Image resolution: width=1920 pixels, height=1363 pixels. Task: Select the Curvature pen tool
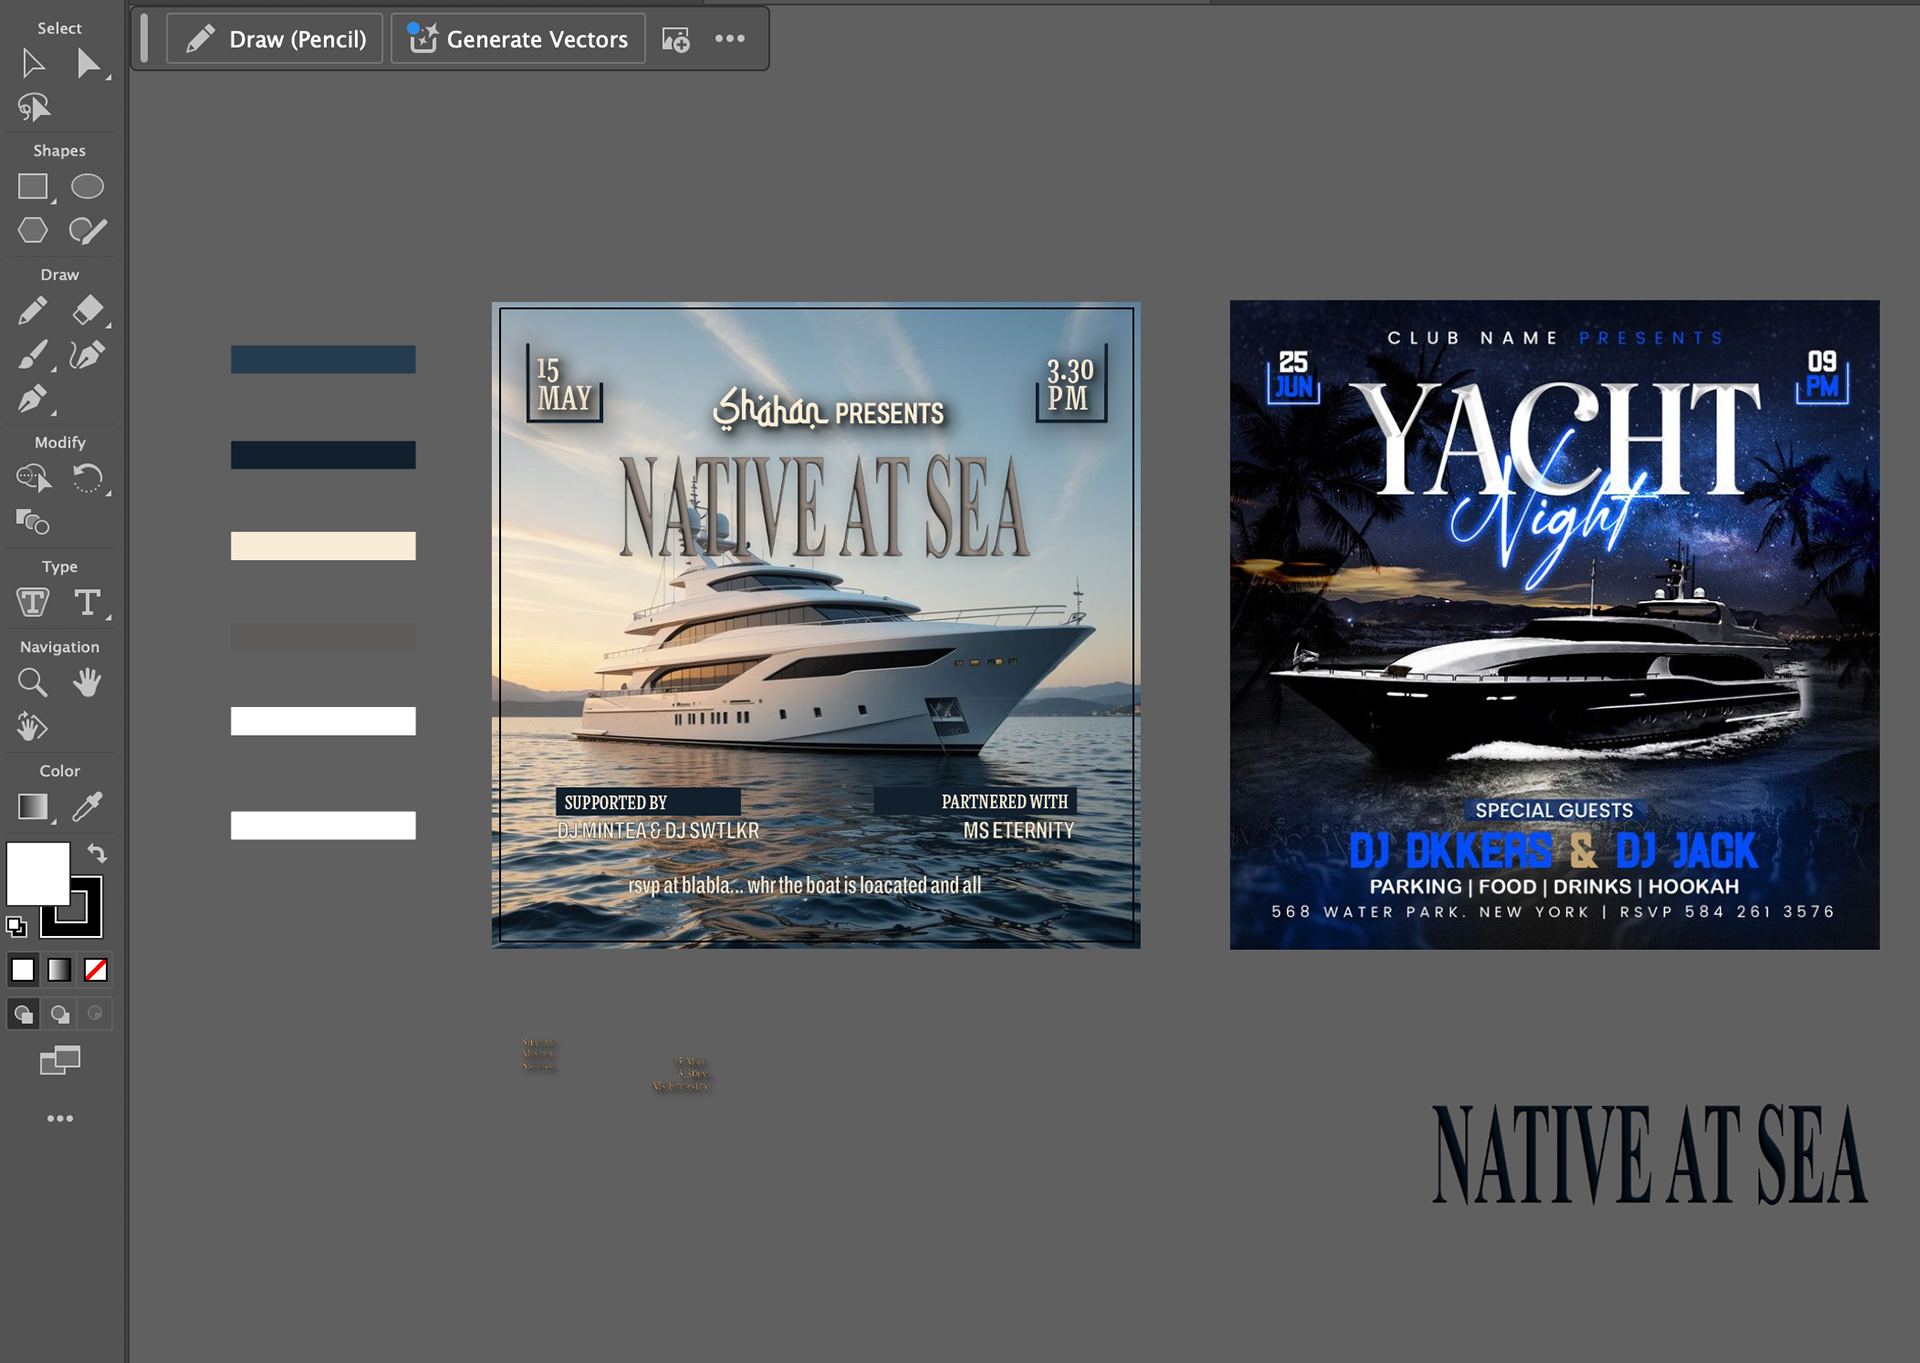click(x=88, y=355)
